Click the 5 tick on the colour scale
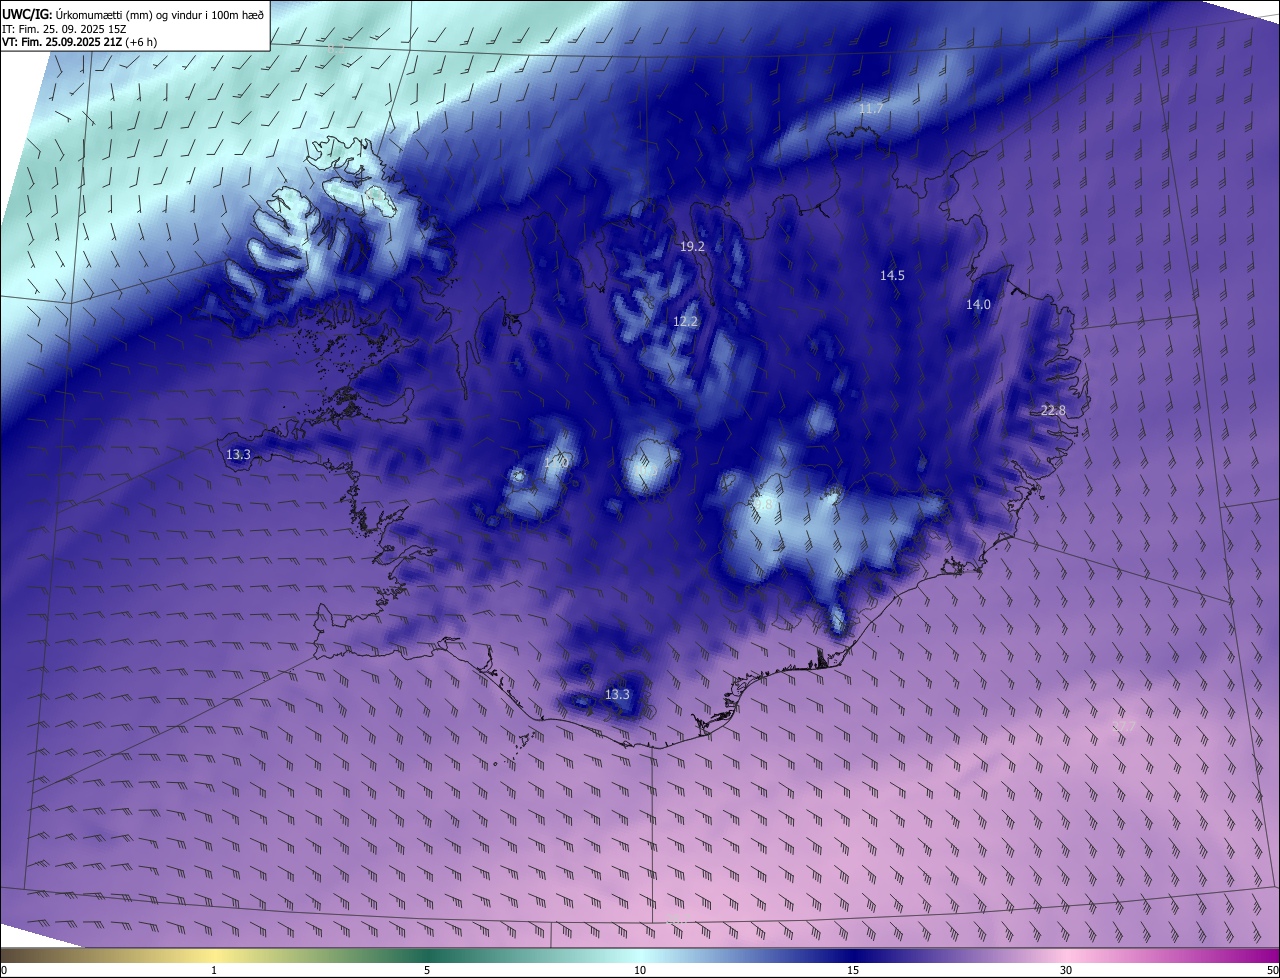 (x=427, y=970)
